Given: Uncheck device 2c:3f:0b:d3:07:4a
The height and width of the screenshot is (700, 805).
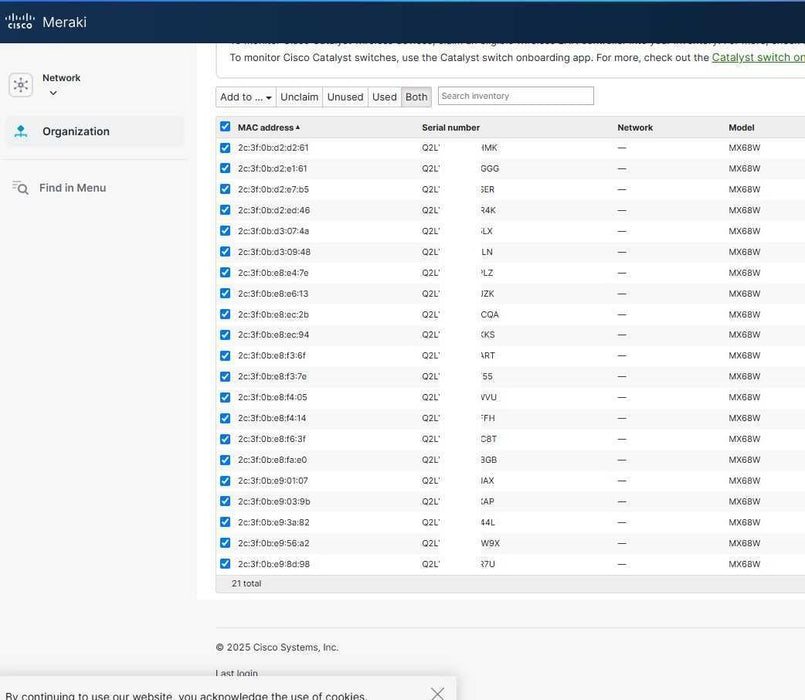Looking at the screenshot, I should [x=225, y=231].
